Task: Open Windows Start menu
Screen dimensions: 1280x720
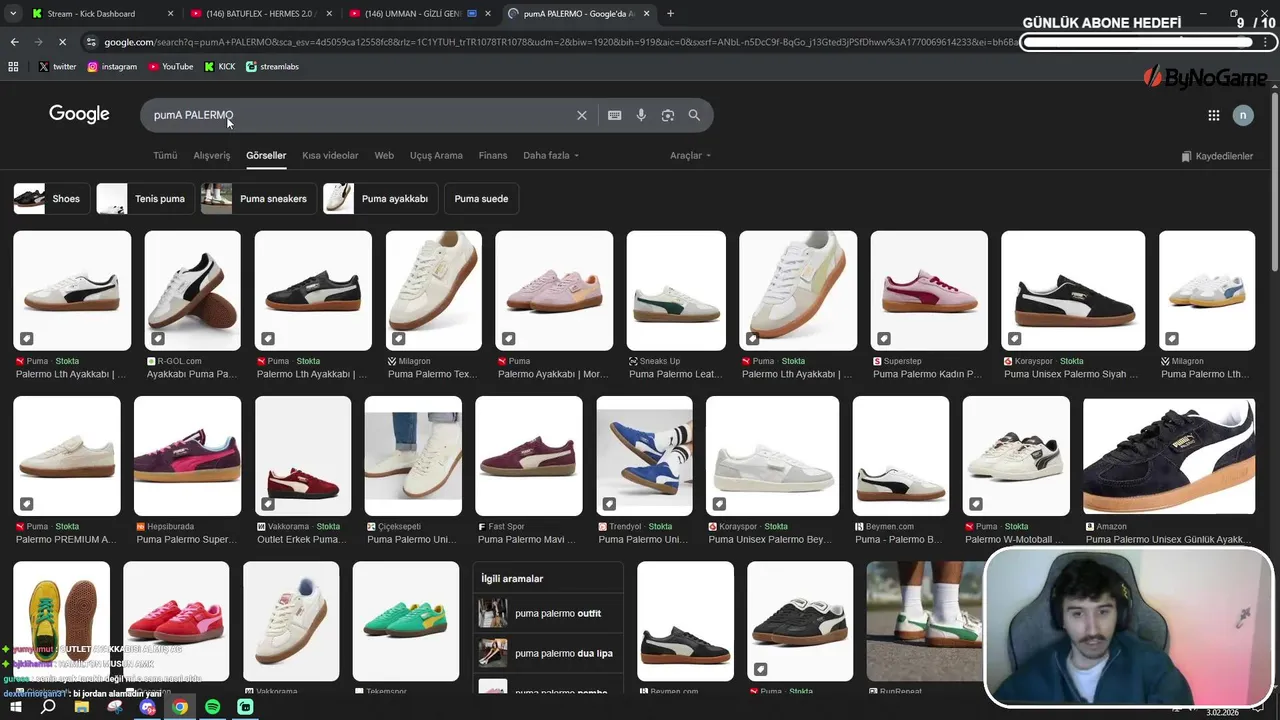Action: tap(15, 707)
